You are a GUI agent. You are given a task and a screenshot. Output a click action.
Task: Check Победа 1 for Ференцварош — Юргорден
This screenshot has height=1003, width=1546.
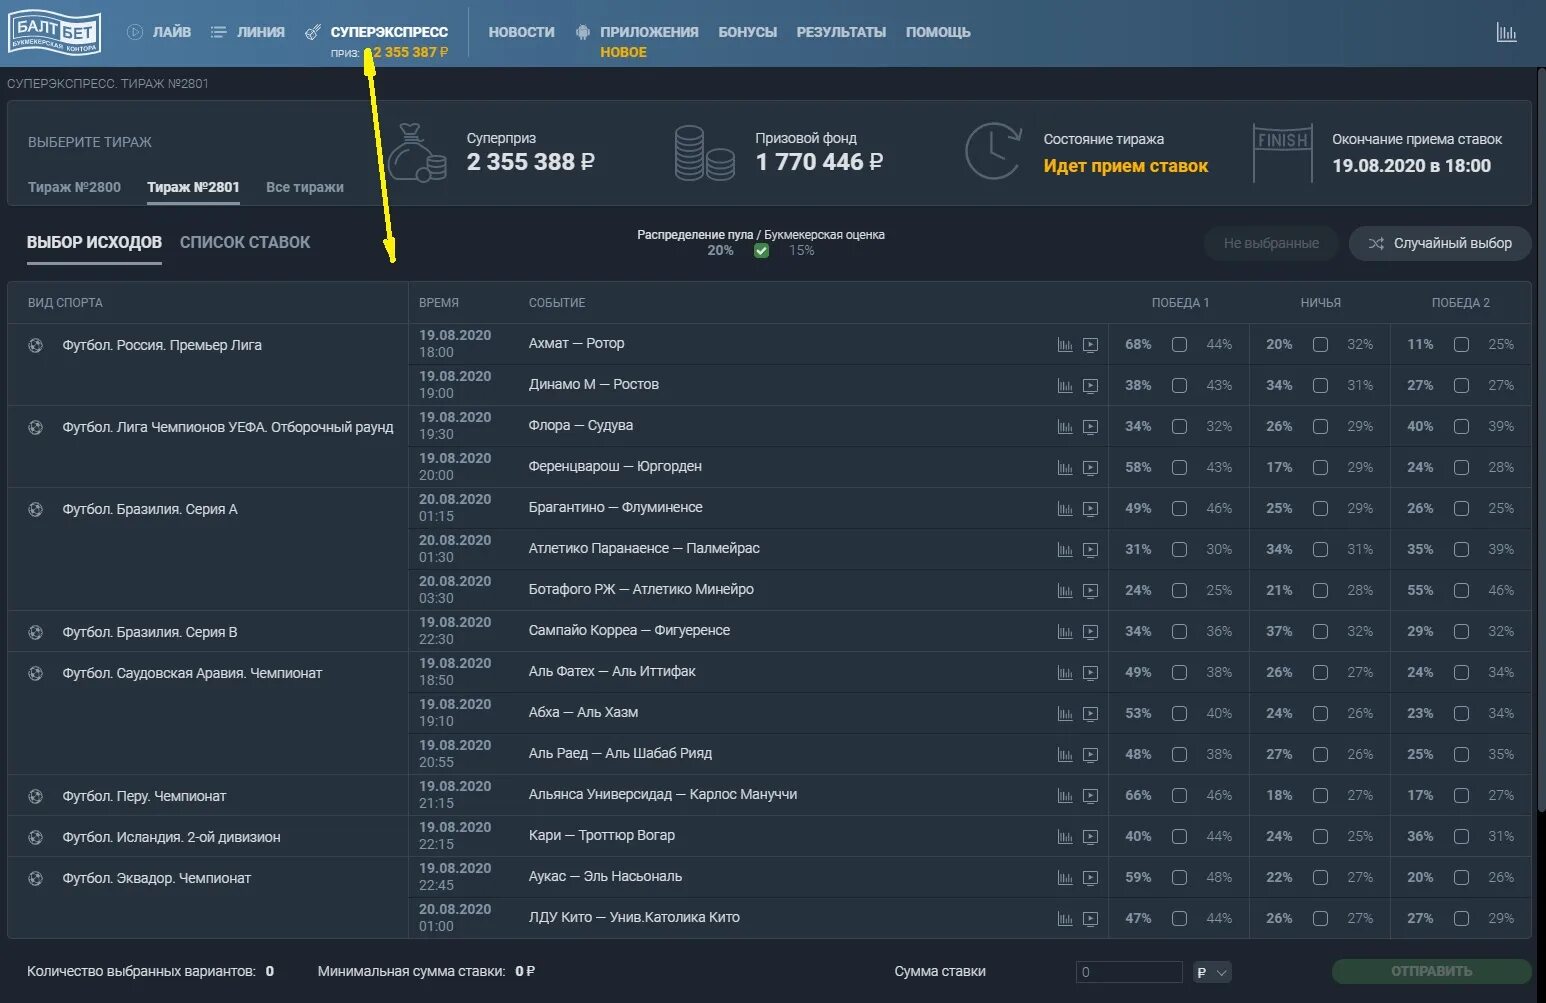tap(1180, 468)
